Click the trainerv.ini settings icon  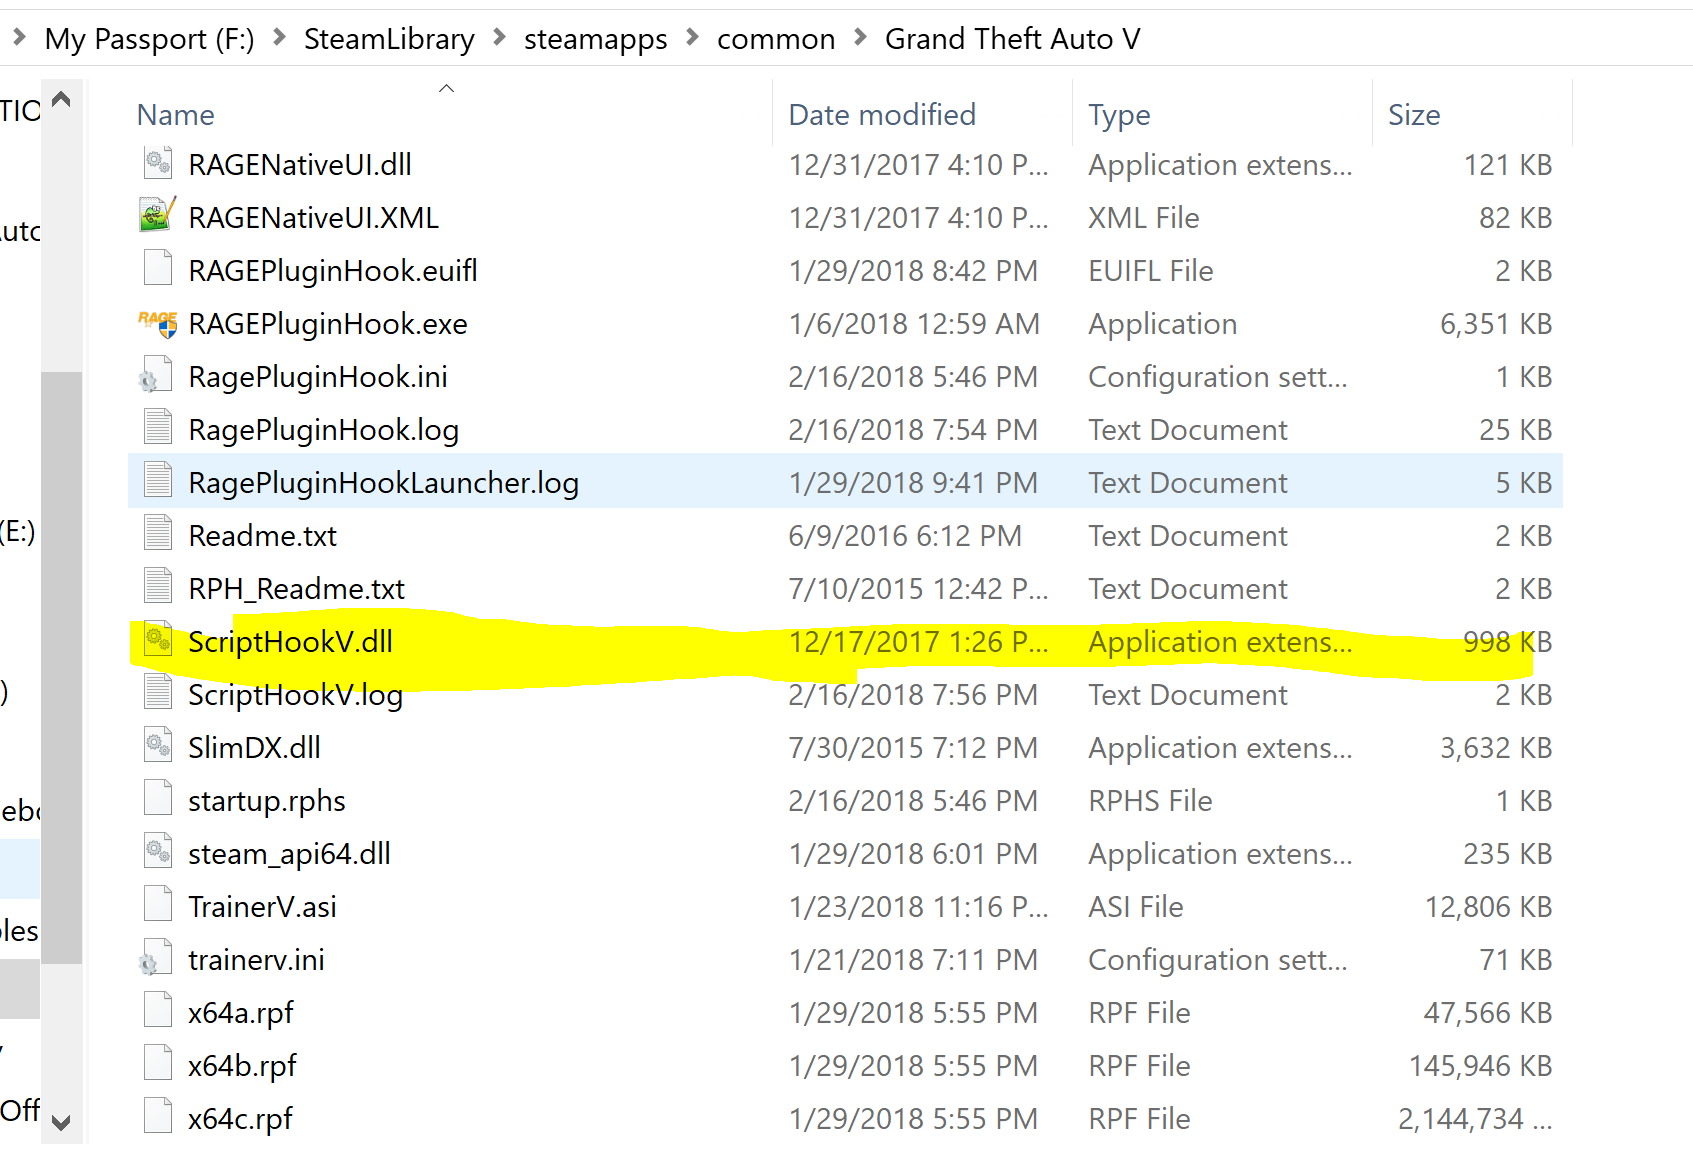[x=156, y=959]
